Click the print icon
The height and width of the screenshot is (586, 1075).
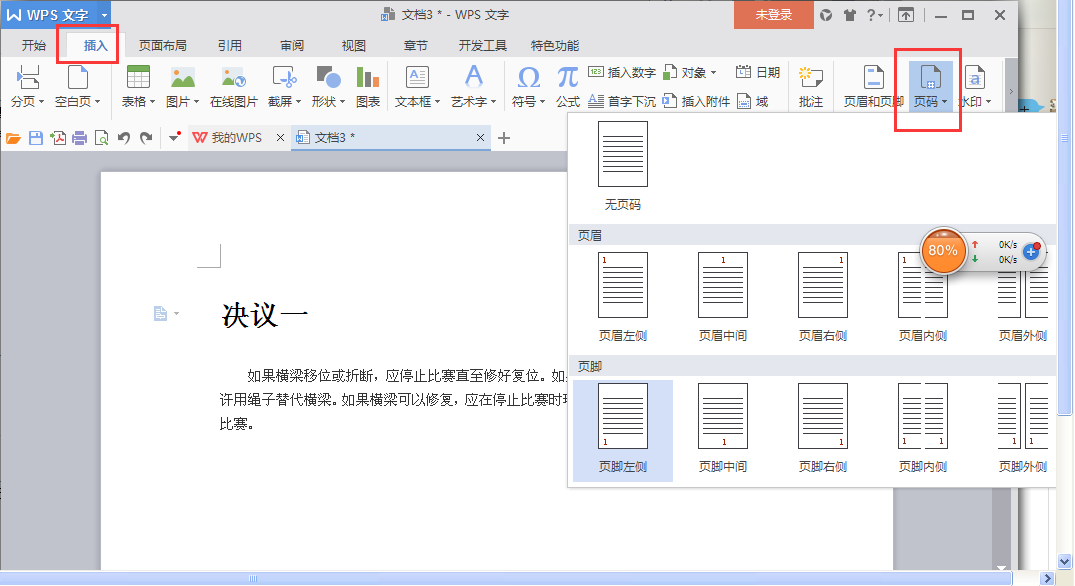pos(80,138)
